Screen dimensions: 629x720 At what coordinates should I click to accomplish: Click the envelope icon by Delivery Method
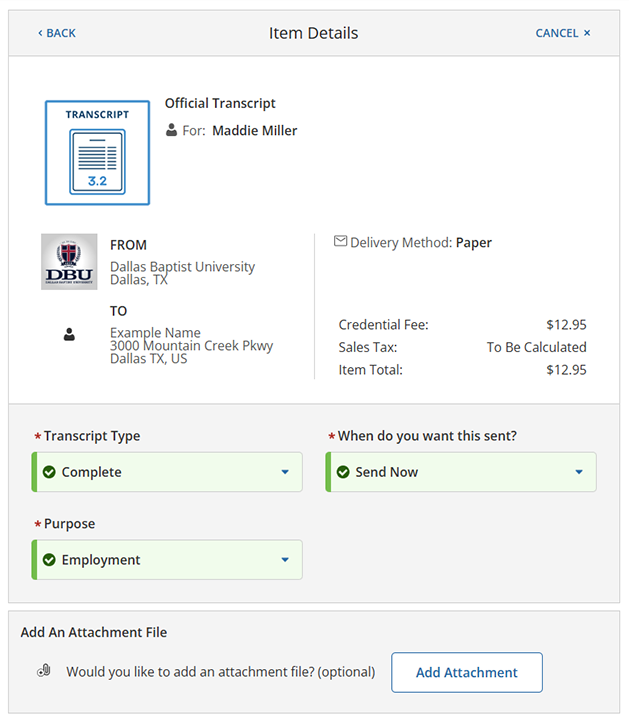point(340,242)
